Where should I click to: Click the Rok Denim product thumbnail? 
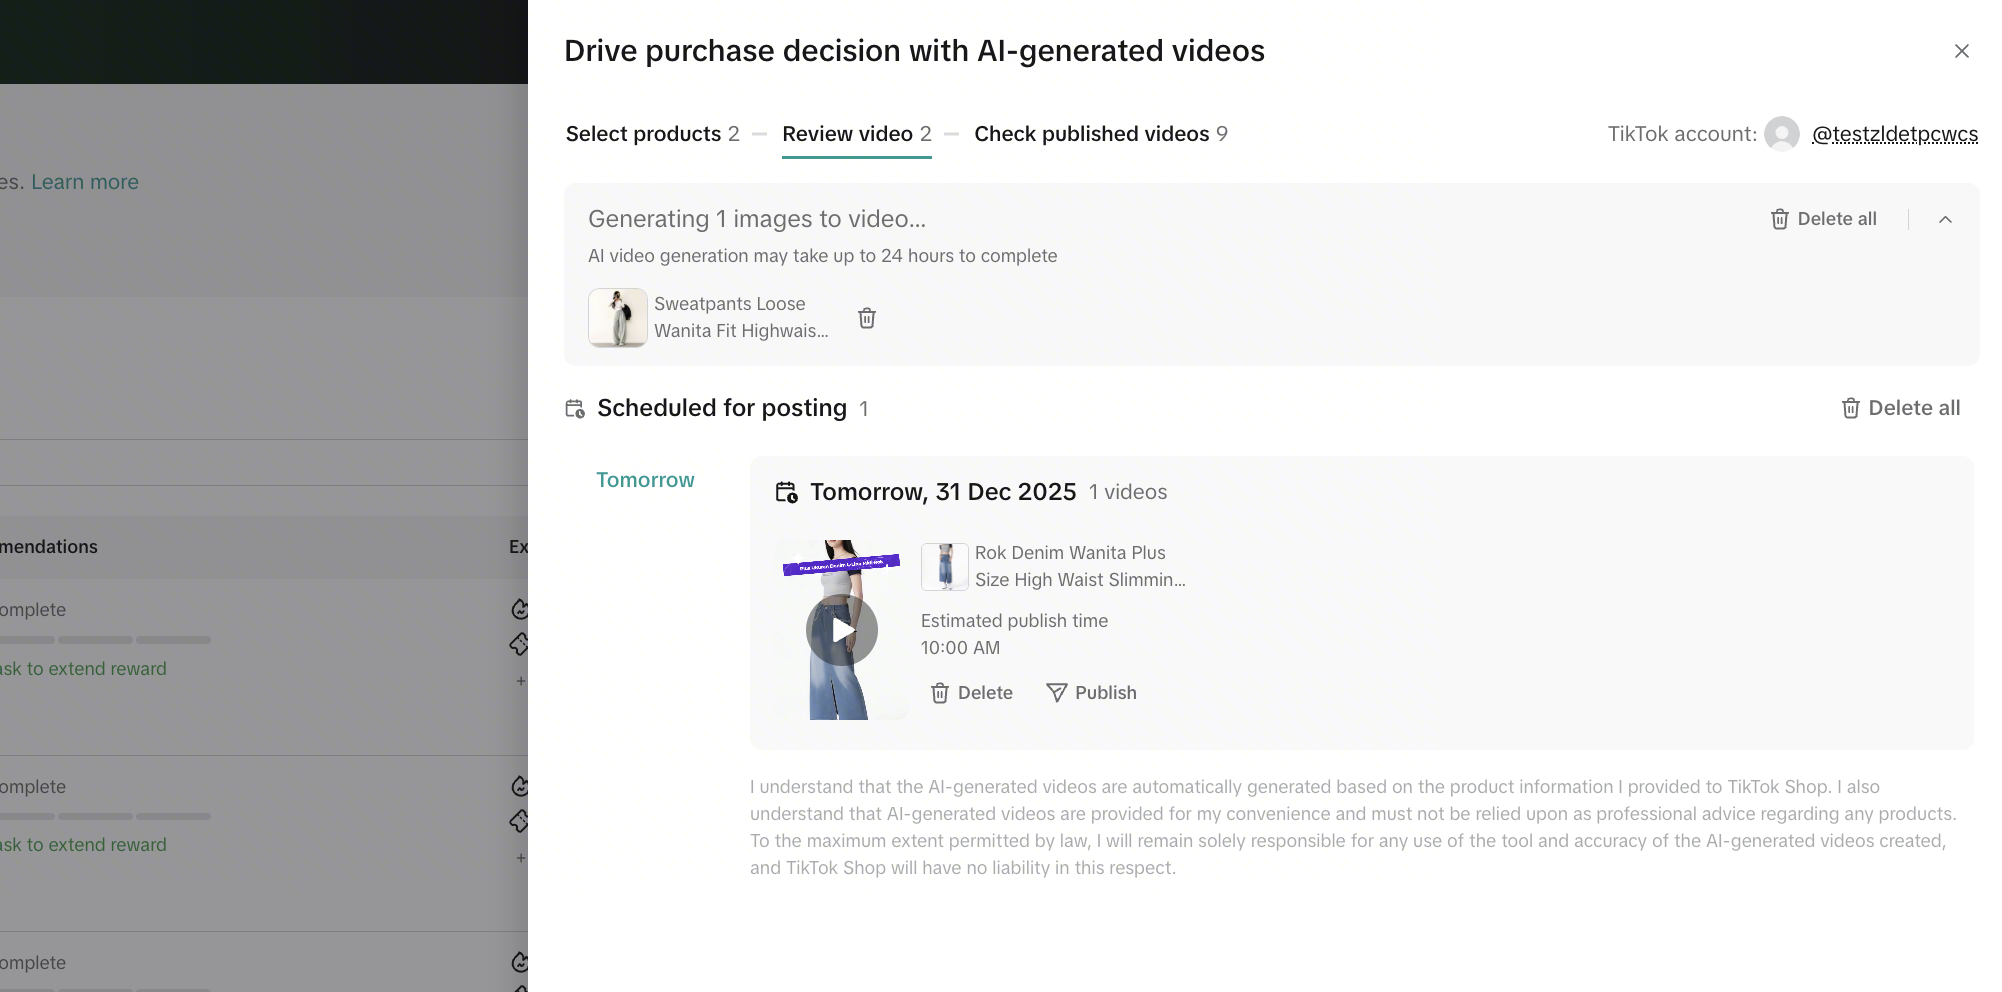pyautogui.click(x=944, y=567)
